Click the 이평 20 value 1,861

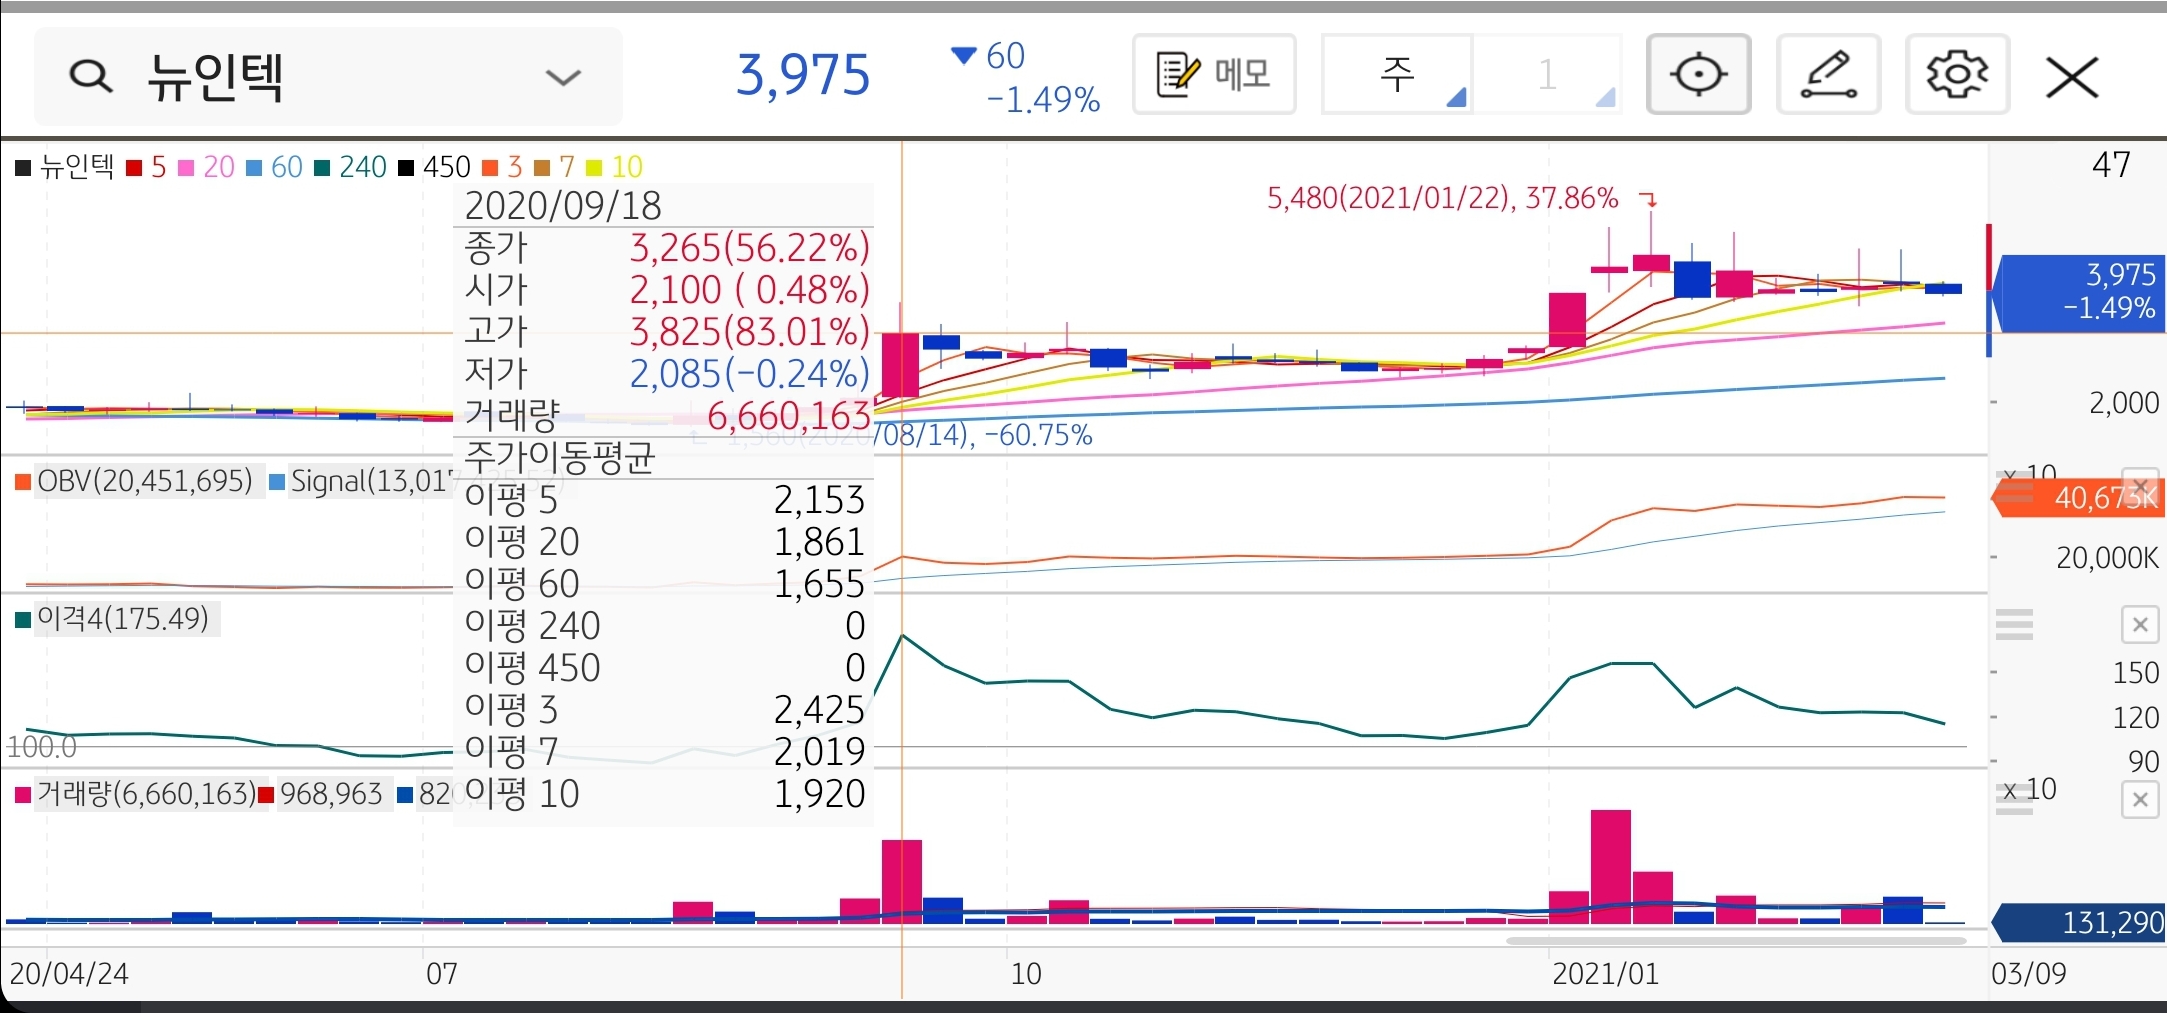[819, 542]
